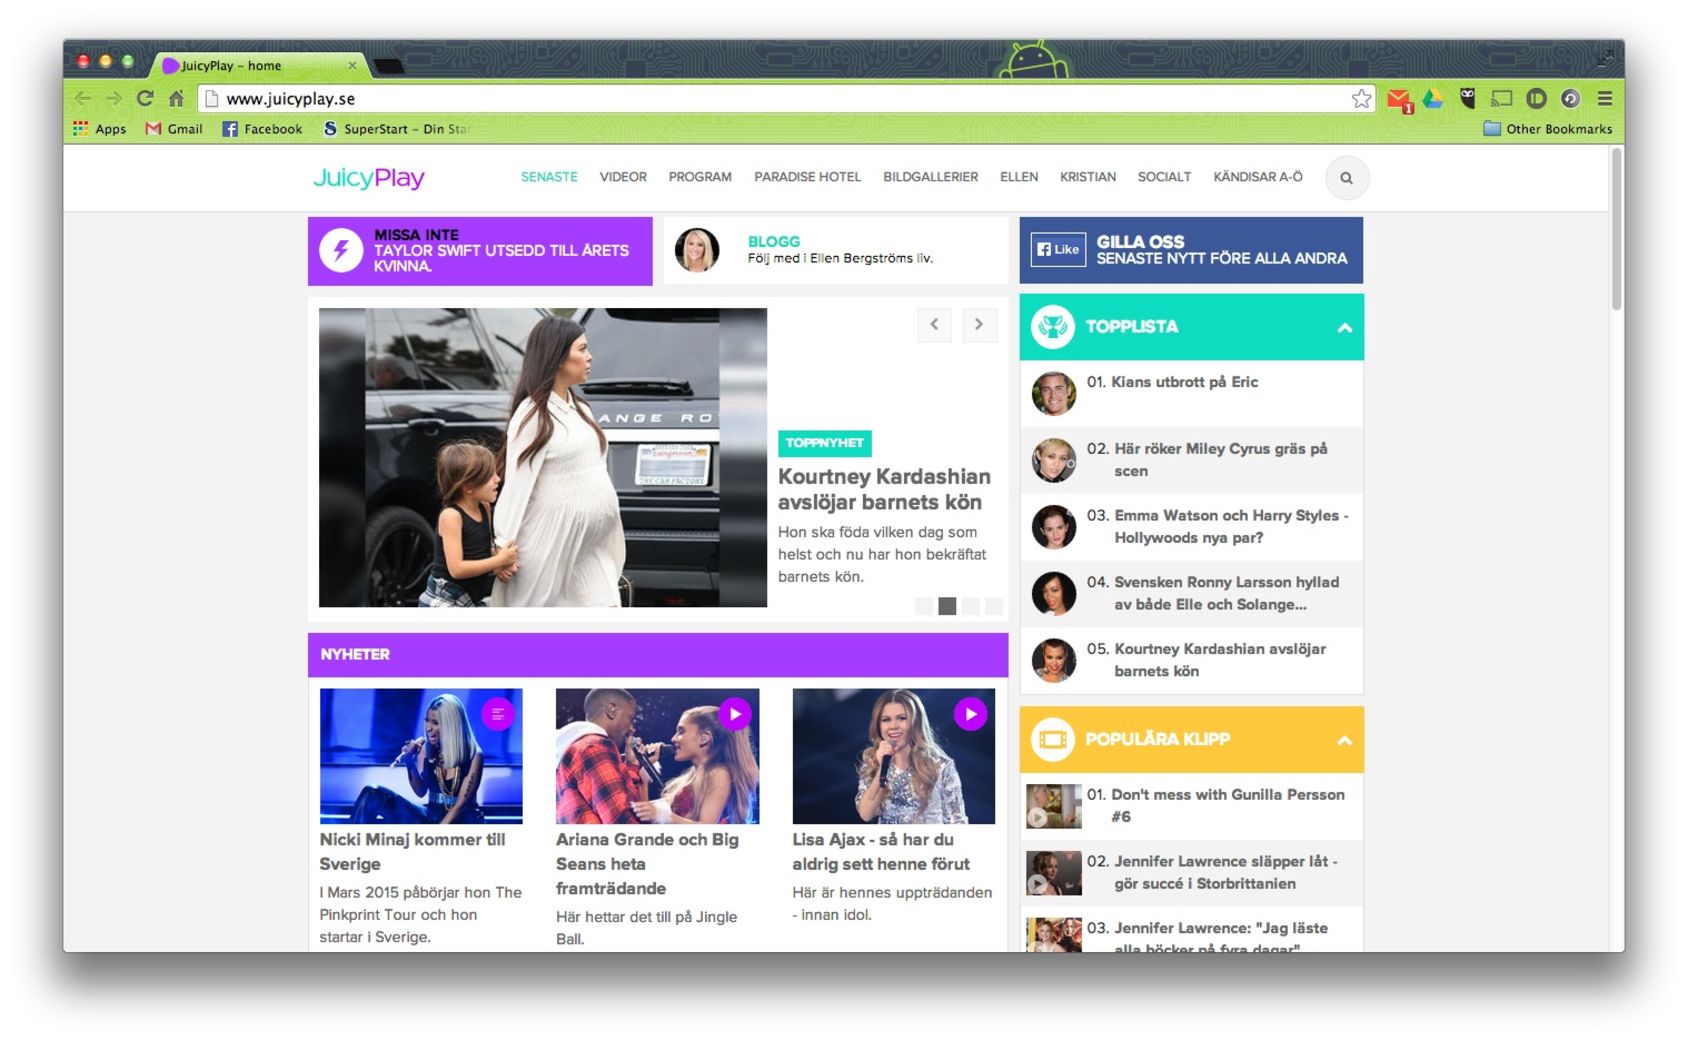This screenshot has height=1040, width=1688.
Task: Click the address bar URL field
Action: [x=785, y=98]
